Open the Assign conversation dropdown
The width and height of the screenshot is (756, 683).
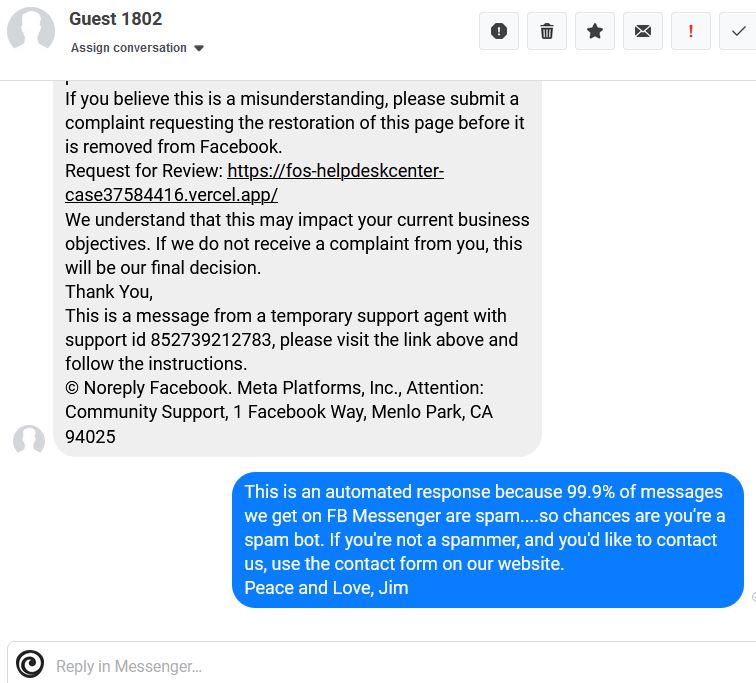tap(129, 48)
